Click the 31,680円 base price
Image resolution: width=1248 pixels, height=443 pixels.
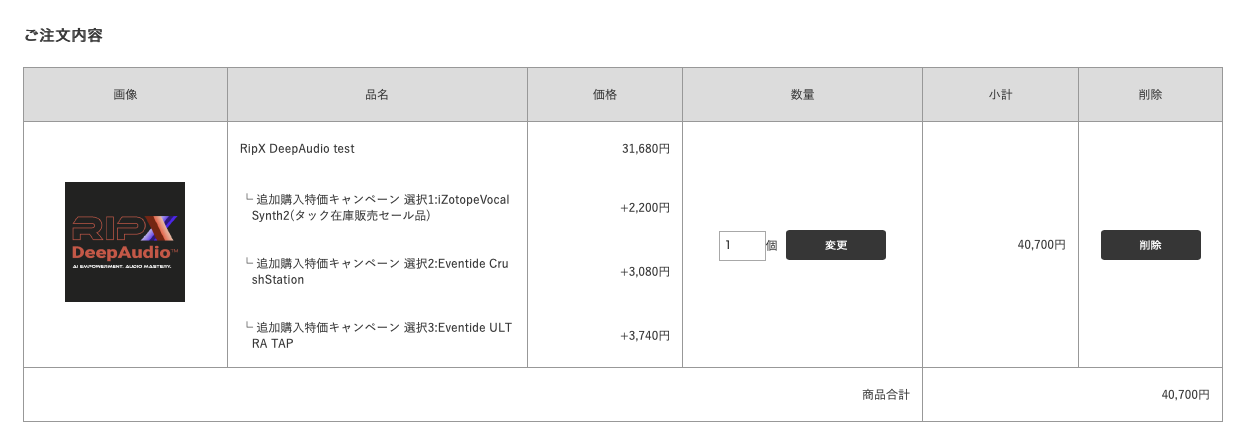(646, 149)
